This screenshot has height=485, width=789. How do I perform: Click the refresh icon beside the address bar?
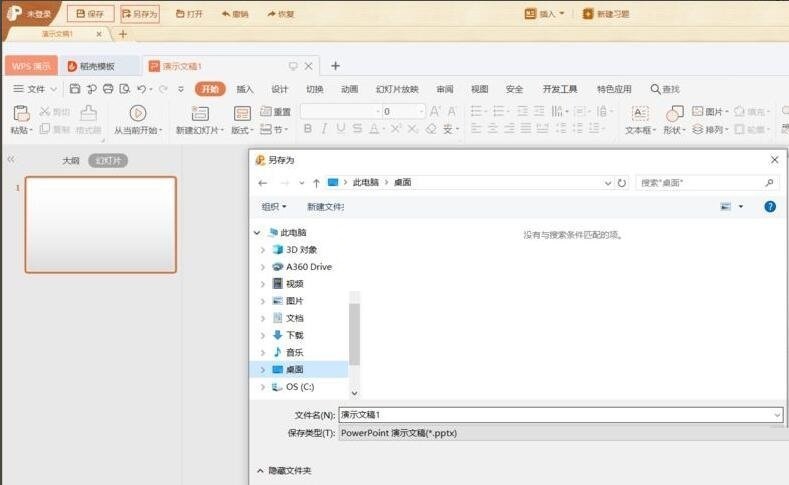[622, 183]
